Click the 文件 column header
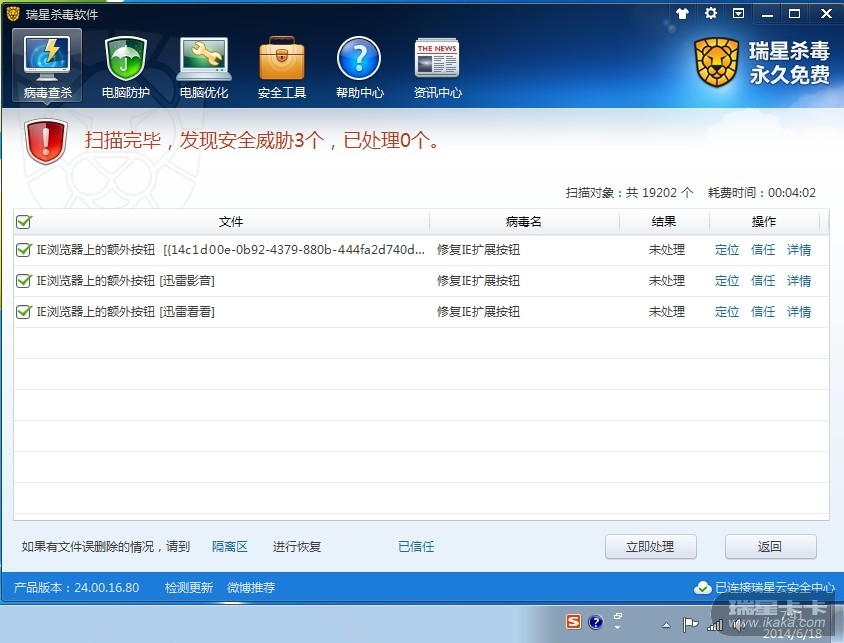 coord(231,222)
